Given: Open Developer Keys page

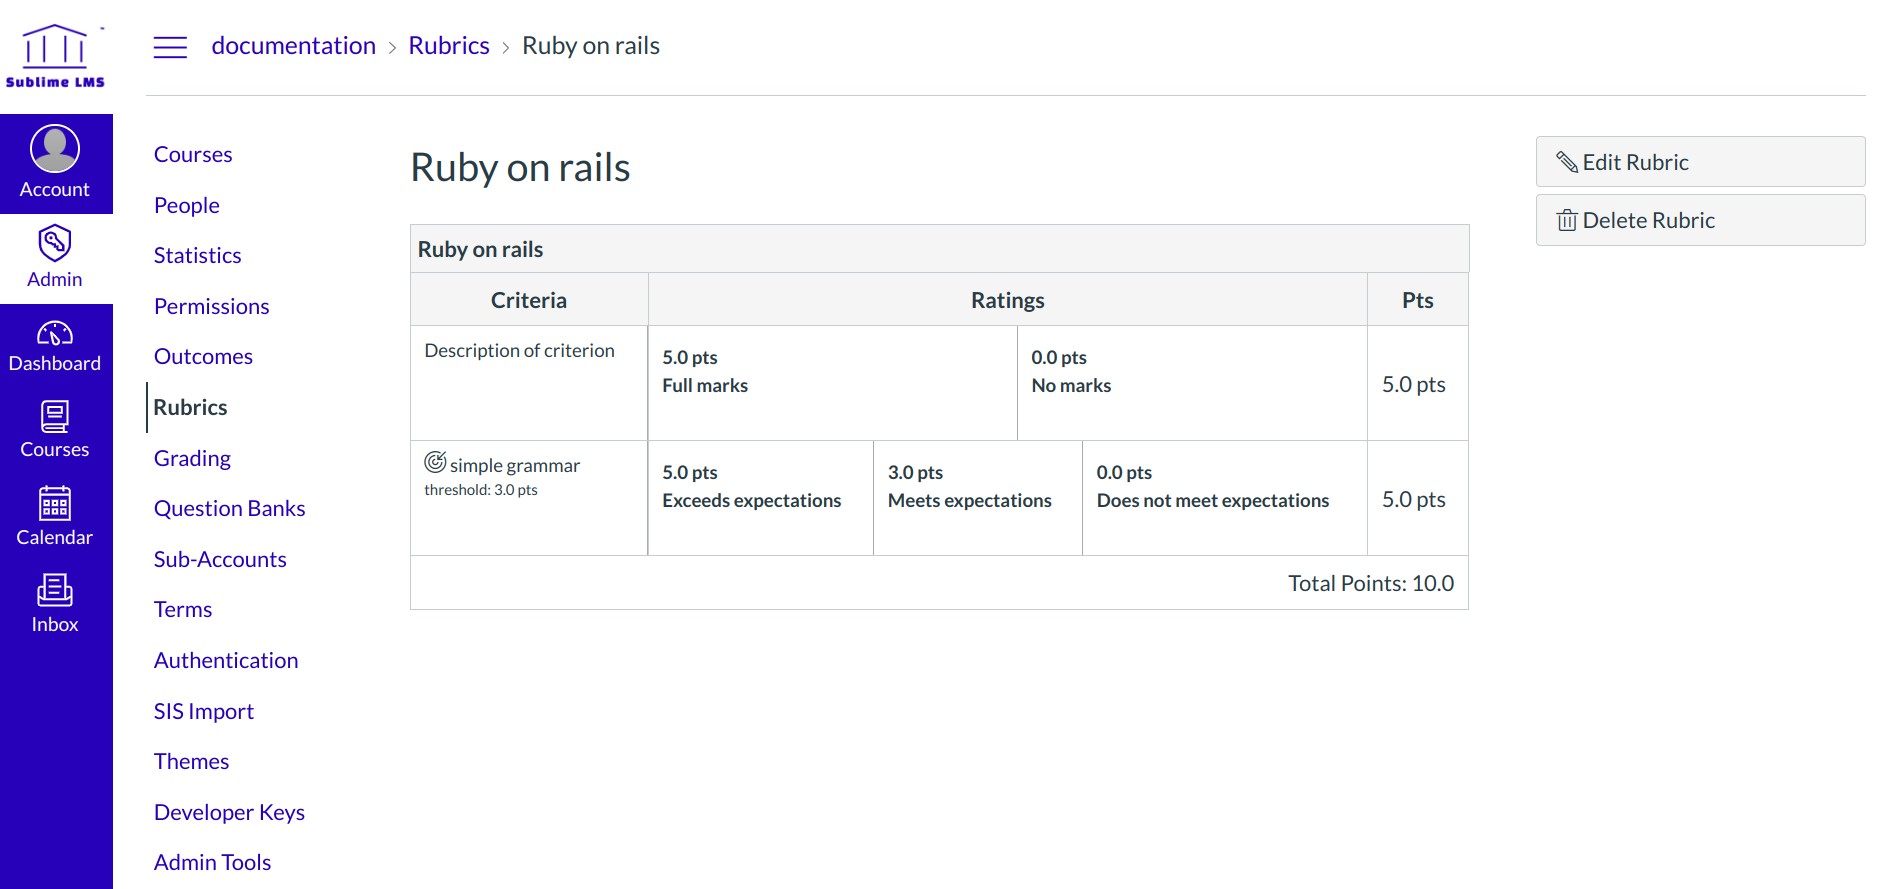Looking at the screenshot, I should (230, 812).
